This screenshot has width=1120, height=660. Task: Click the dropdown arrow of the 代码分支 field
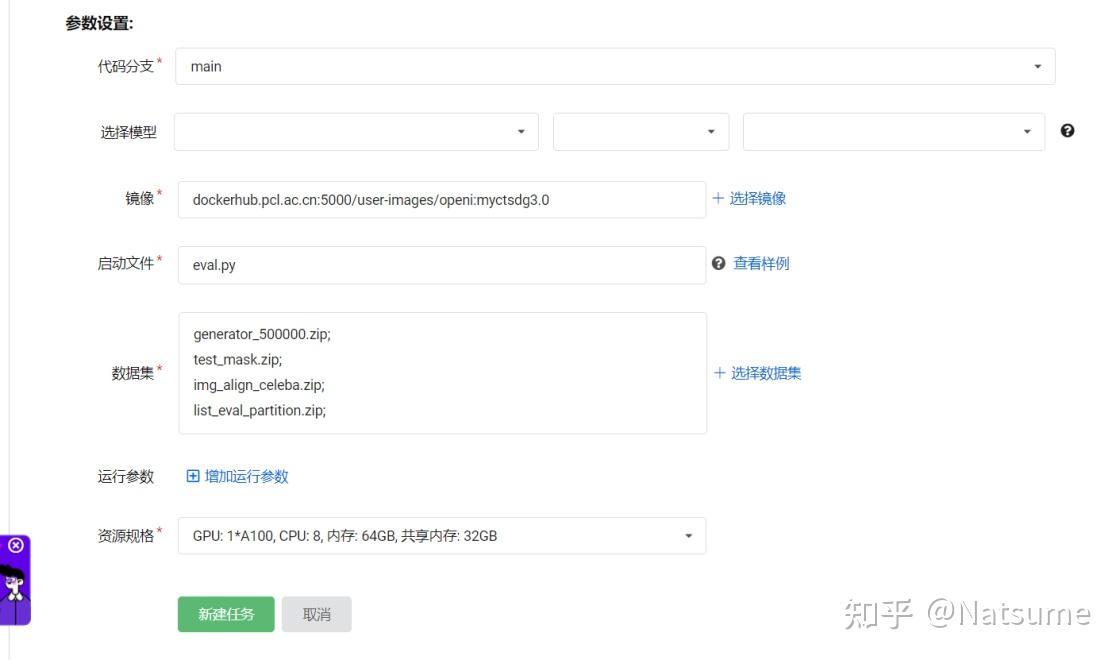point(1037,66)
